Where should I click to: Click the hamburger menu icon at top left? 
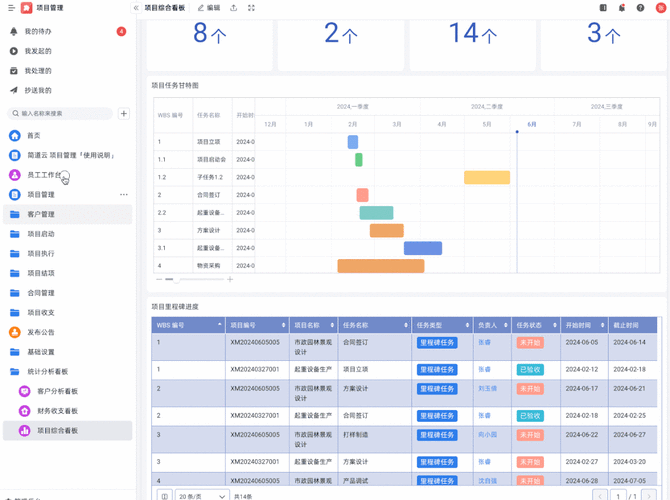tap(11, 8)
